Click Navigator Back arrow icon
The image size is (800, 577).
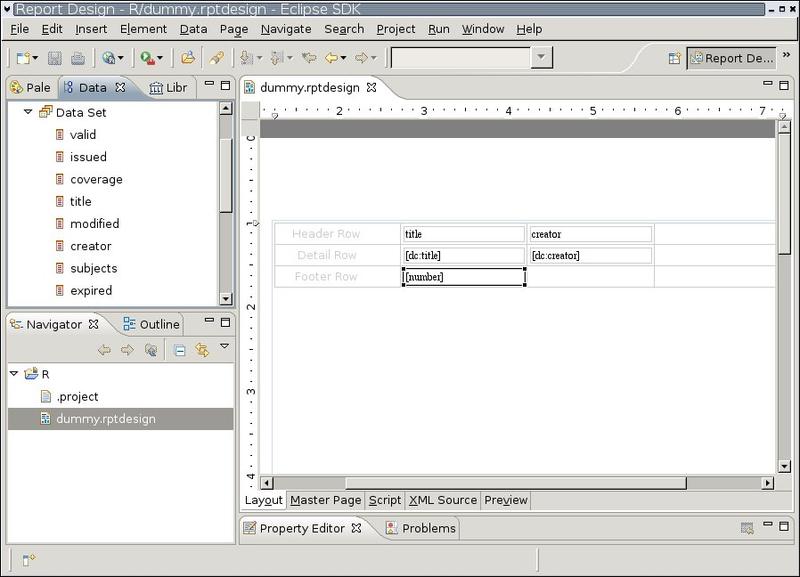coord(104,350)
